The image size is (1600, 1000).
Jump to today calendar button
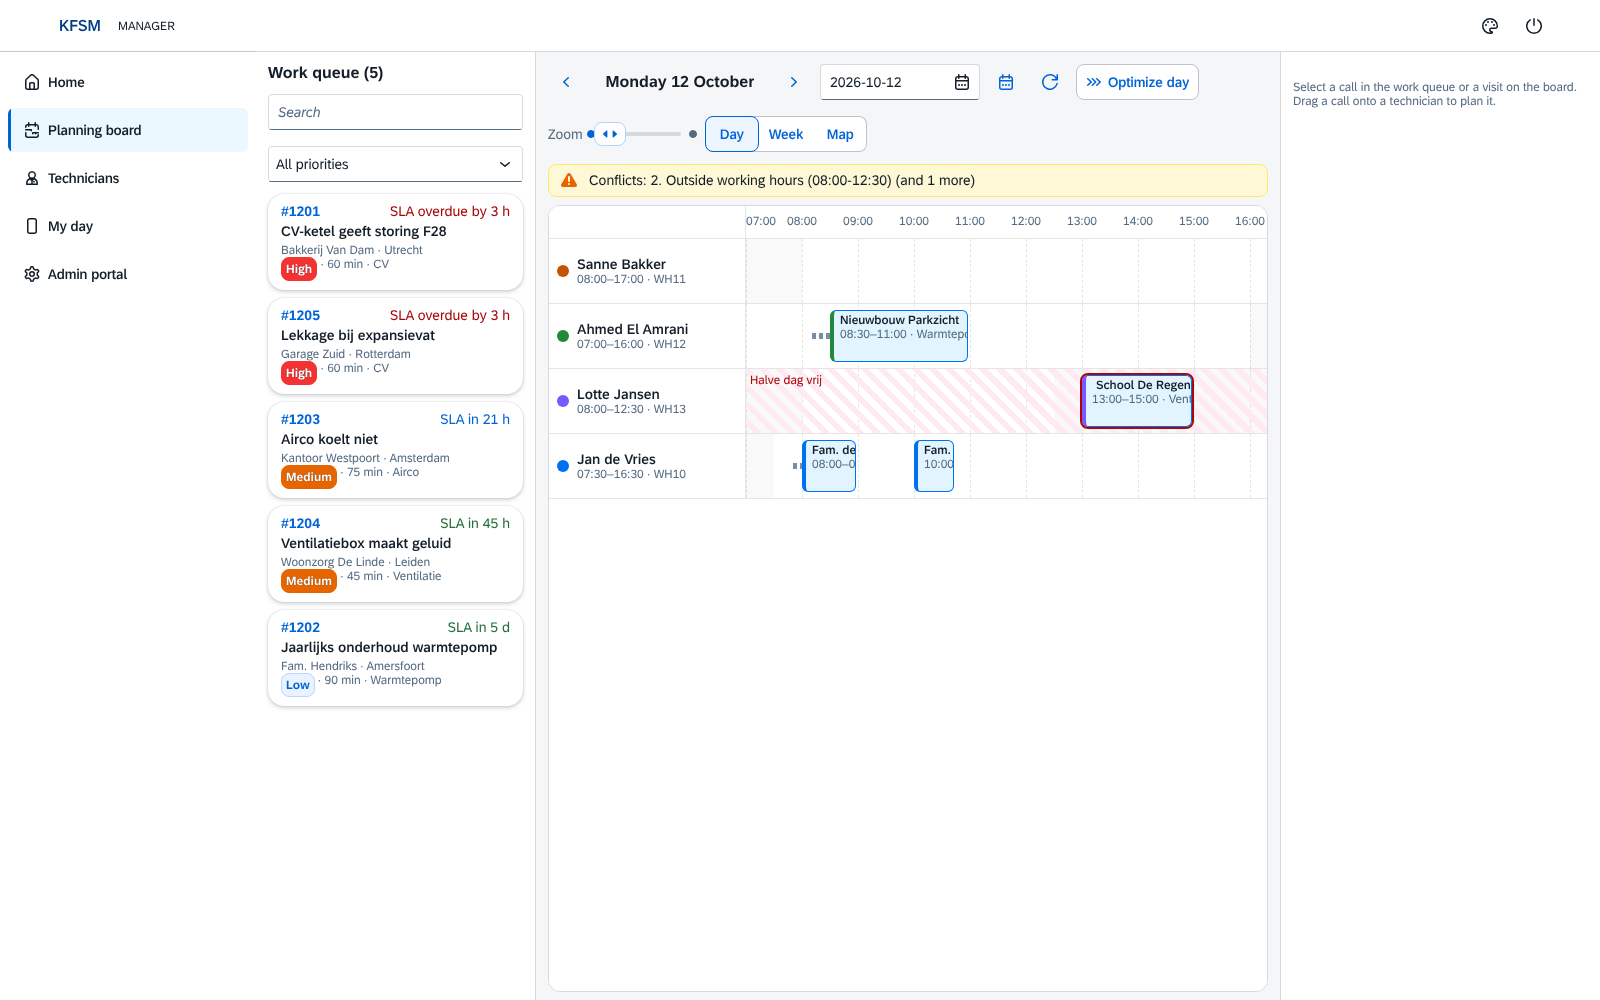coord(1006,82)
